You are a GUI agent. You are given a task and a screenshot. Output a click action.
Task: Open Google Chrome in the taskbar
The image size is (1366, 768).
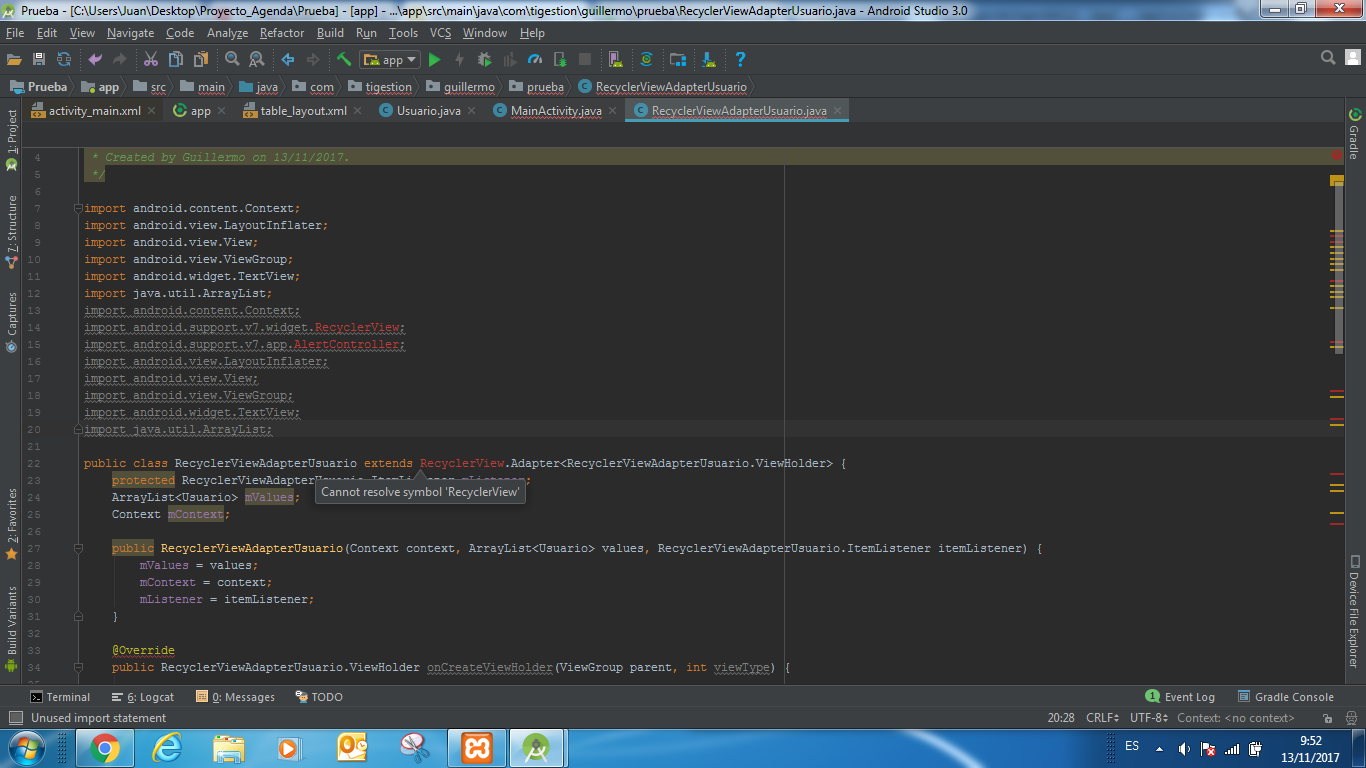point(104,748)
